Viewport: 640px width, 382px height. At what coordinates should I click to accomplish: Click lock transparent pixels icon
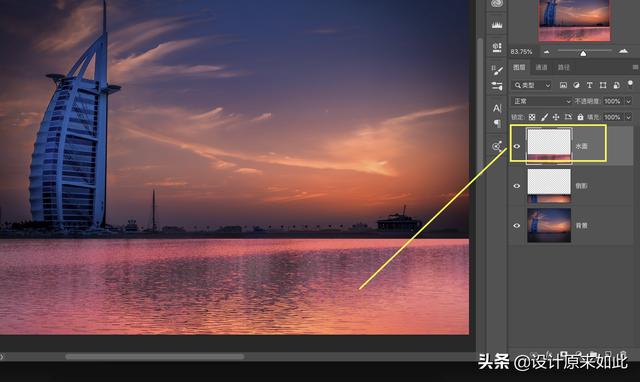[x=532, y=117]
